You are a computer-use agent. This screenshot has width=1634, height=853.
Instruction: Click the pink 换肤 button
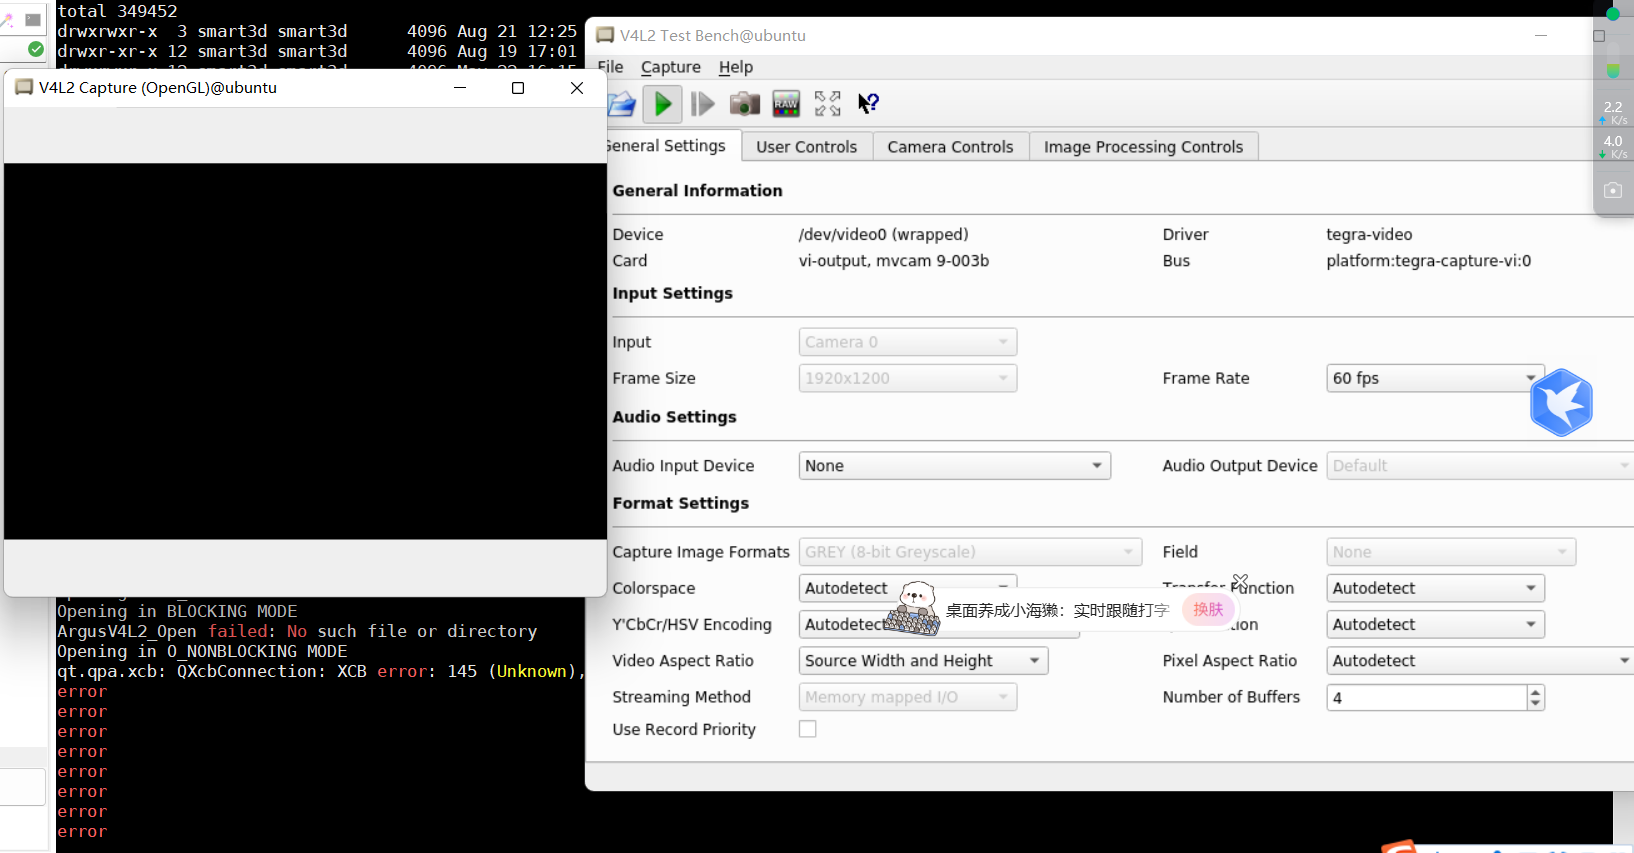(1208, 609)
